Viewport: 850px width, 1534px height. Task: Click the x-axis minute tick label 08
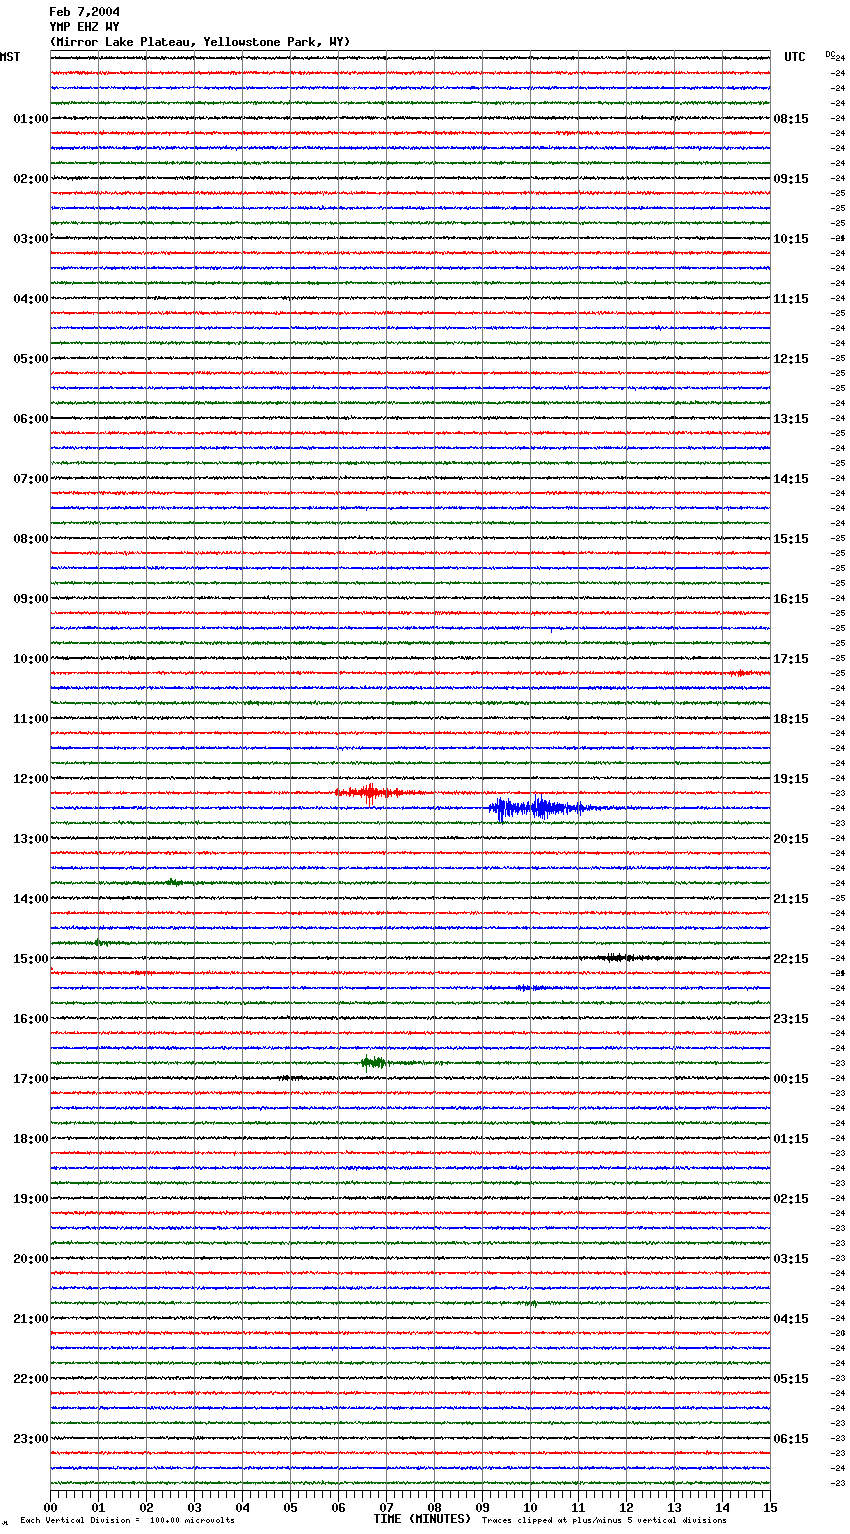(434, 1507)
